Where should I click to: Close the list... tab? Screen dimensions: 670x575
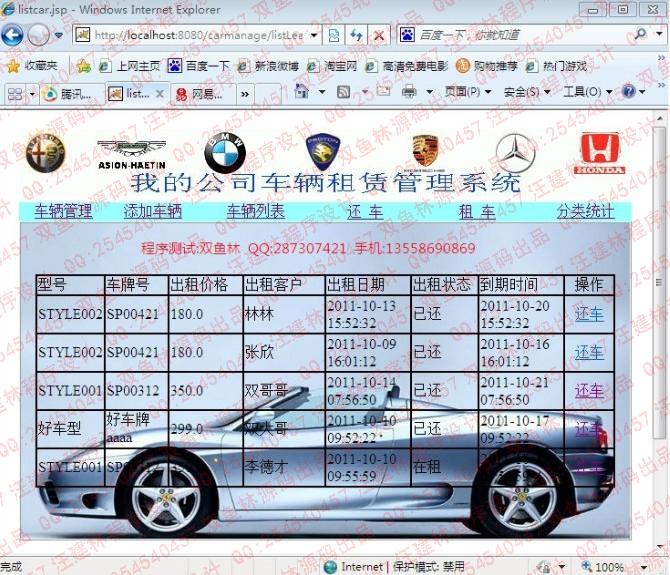160,94
